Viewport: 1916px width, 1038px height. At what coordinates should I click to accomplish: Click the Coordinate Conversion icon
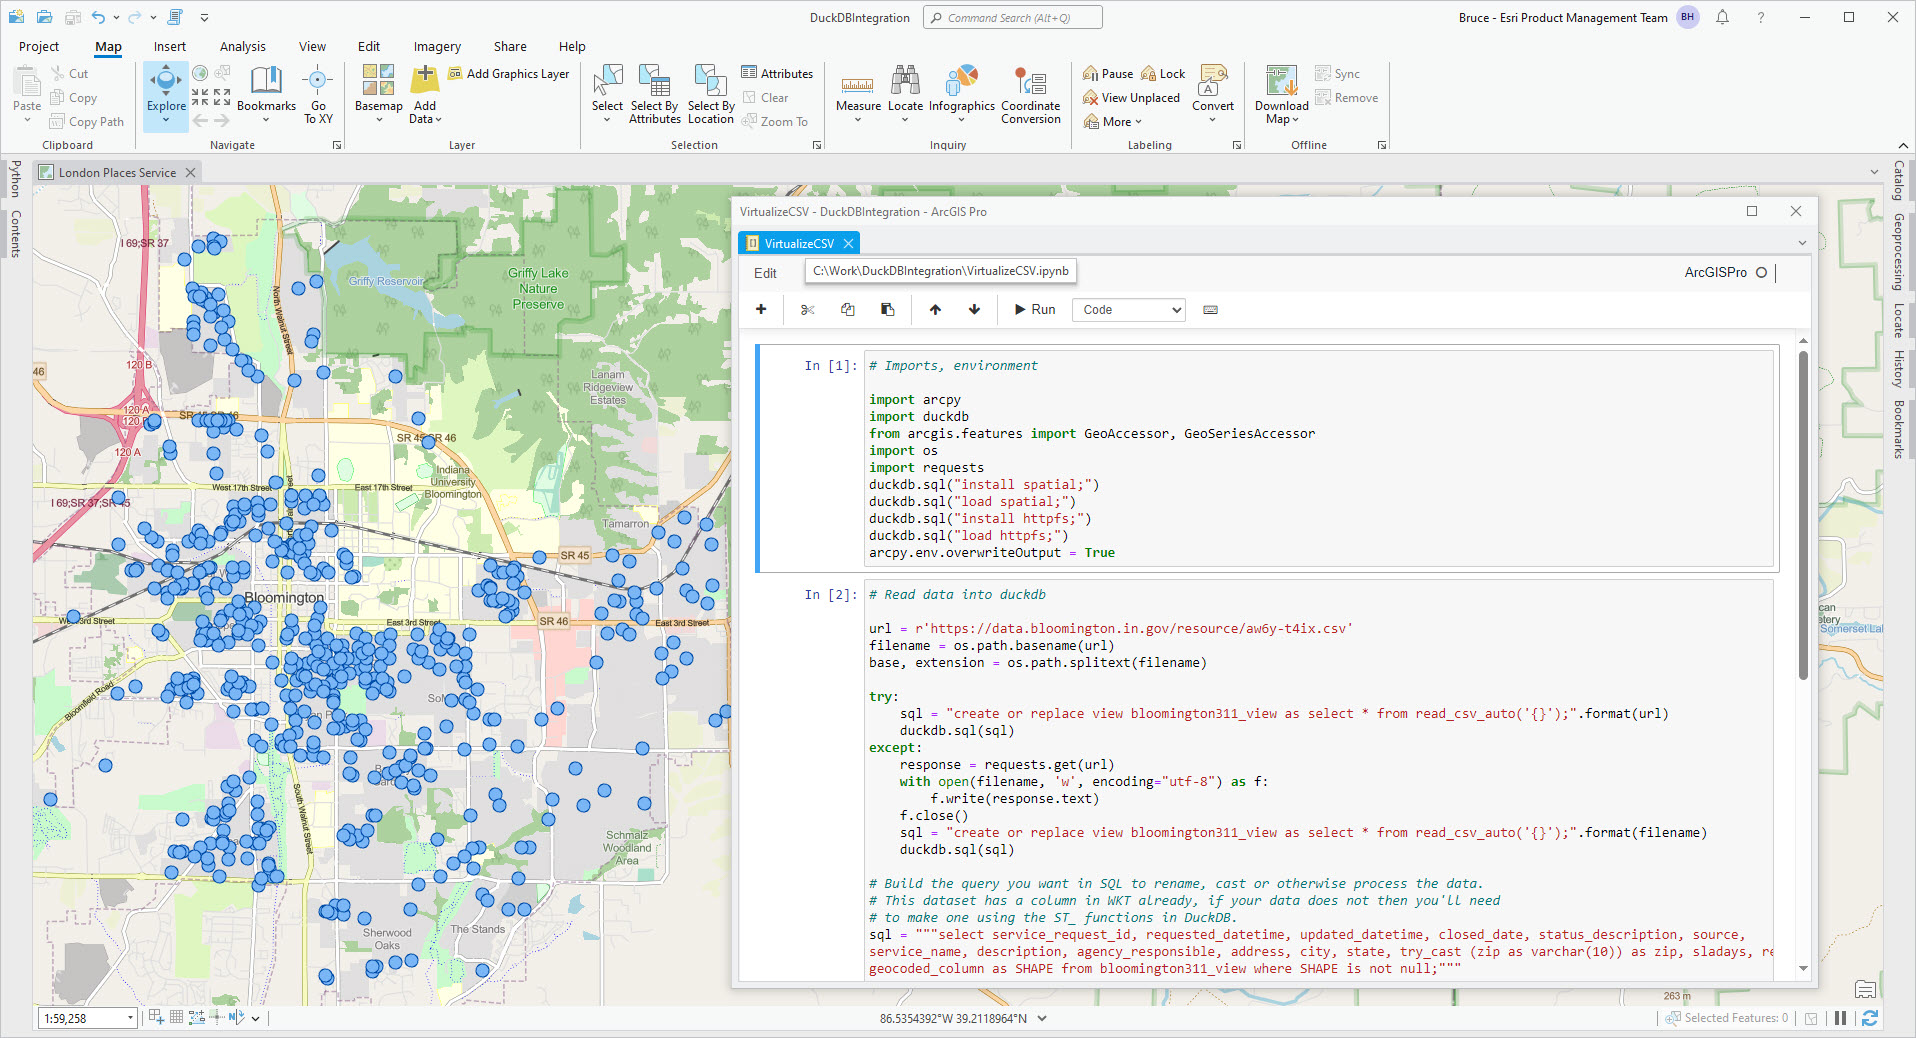[x=1030, y=81]
